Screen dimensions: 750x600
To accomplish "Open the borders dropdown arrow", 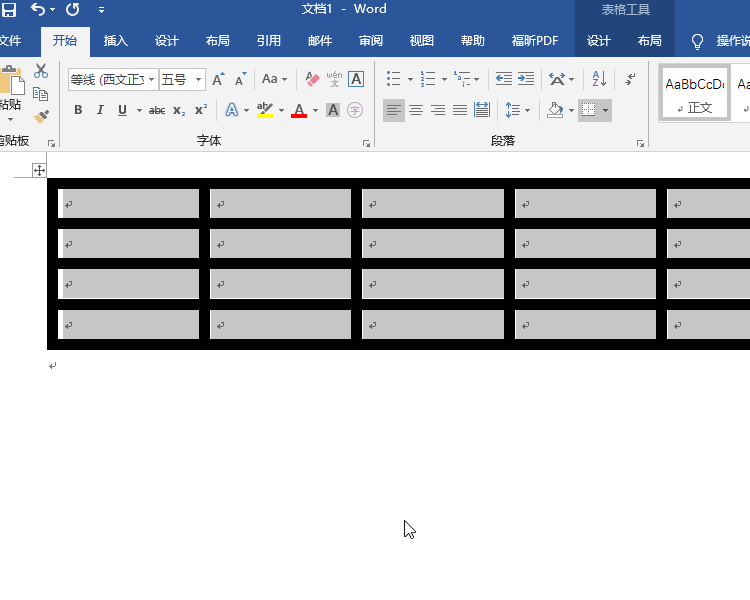I will (x=606, y=111).
